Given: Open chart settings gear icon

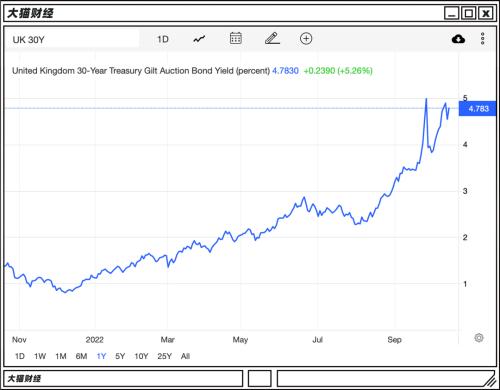Looking at the screenshot, I should tap(479, 338).
